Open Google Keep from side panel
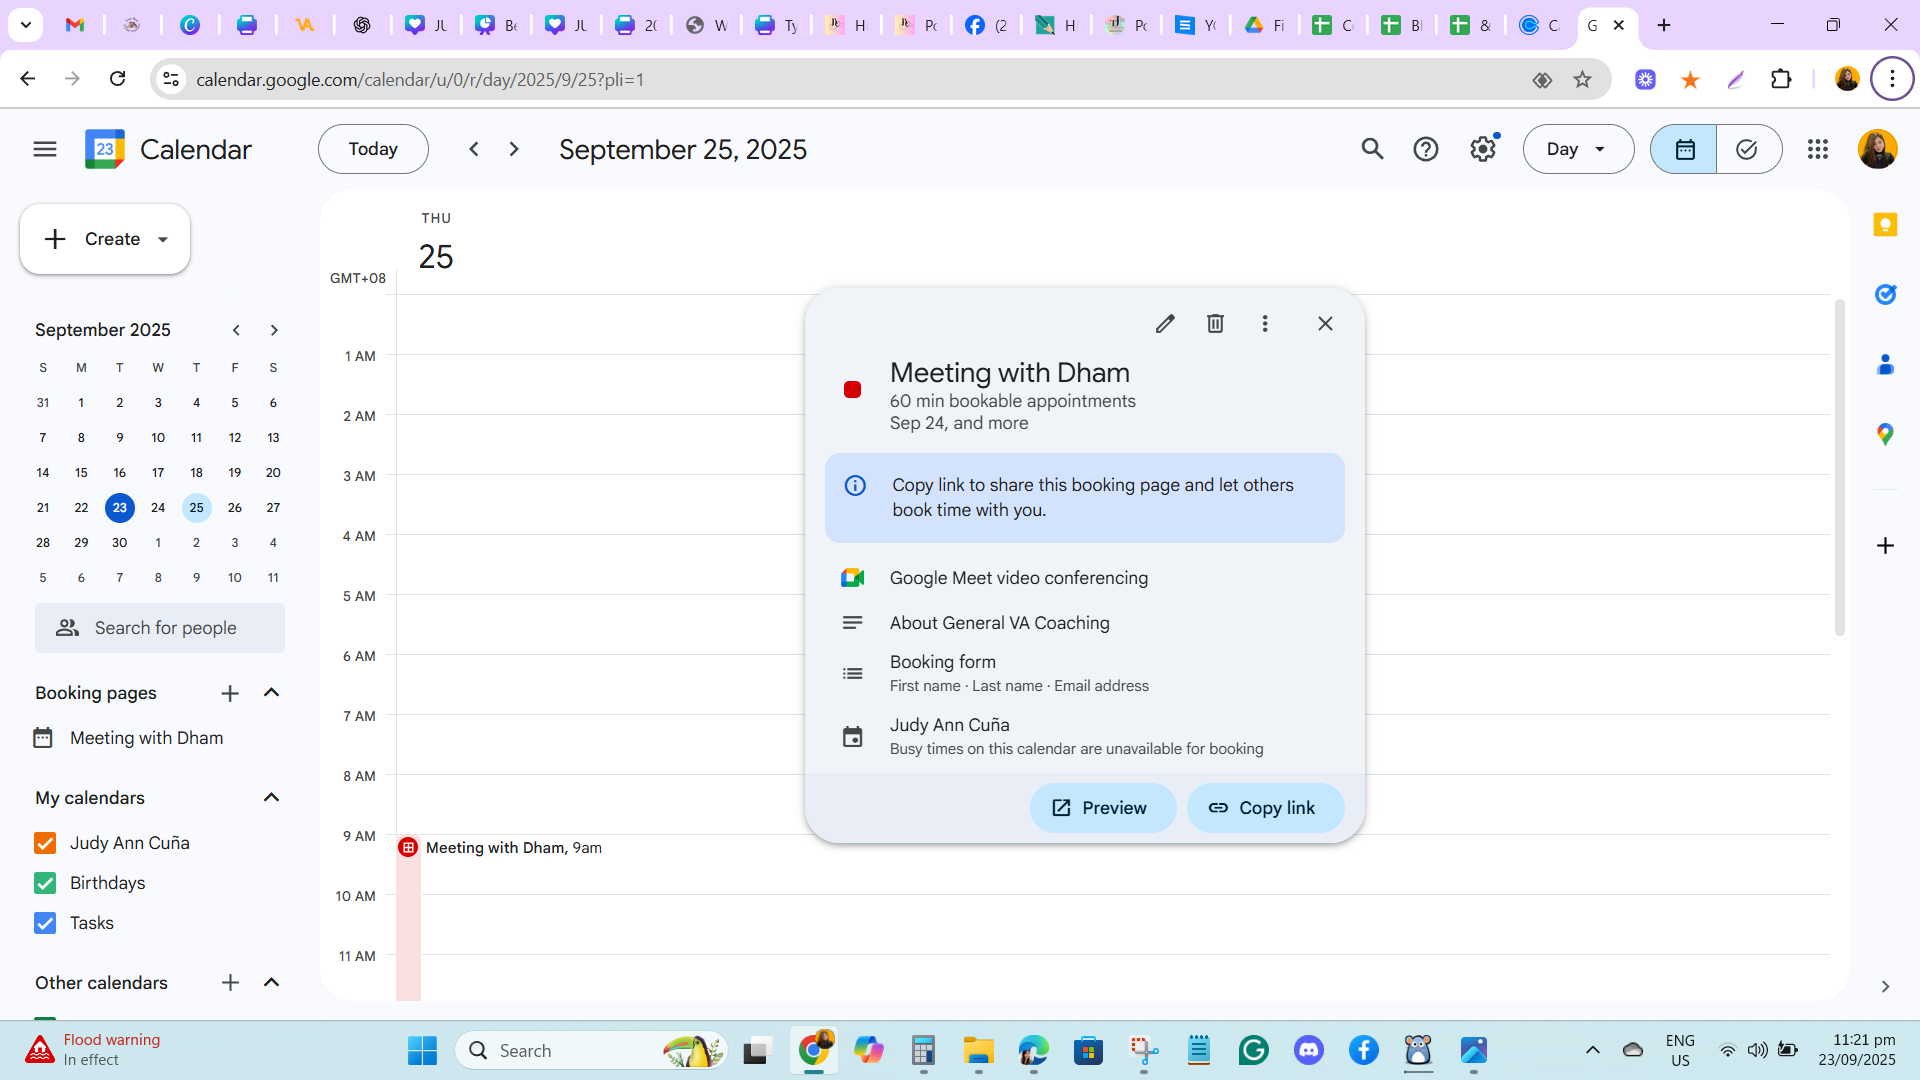 coord(1885,225)
